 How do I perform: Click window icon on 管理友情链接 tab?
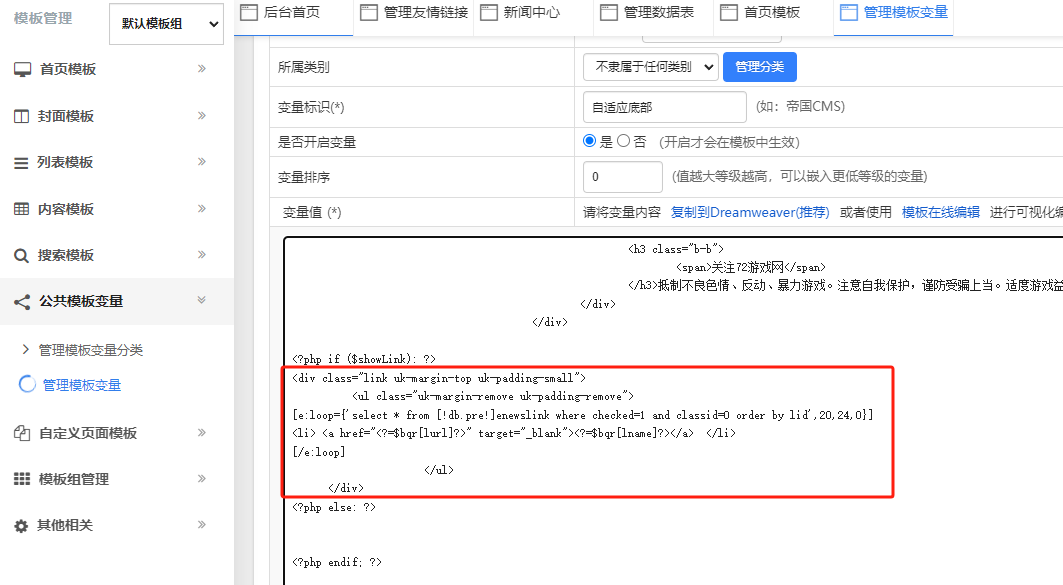click(369, 12)
